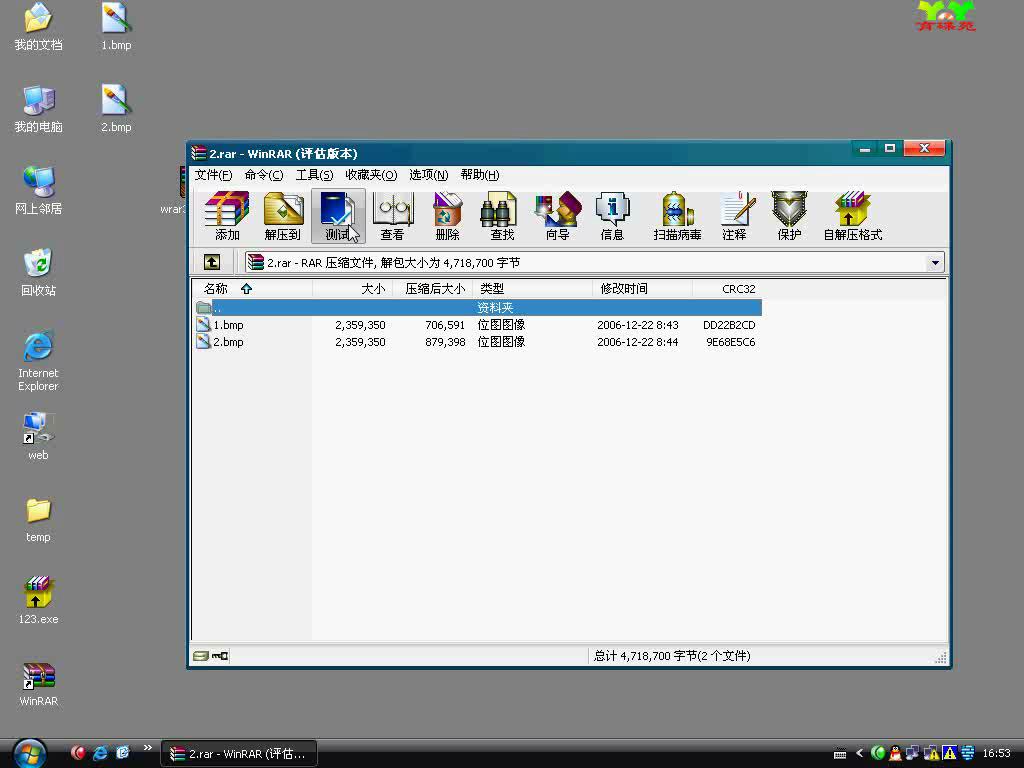Screen dimensions: 1024x768
Task: Open the Info (信息) toolbar icon
Action: 612,216
